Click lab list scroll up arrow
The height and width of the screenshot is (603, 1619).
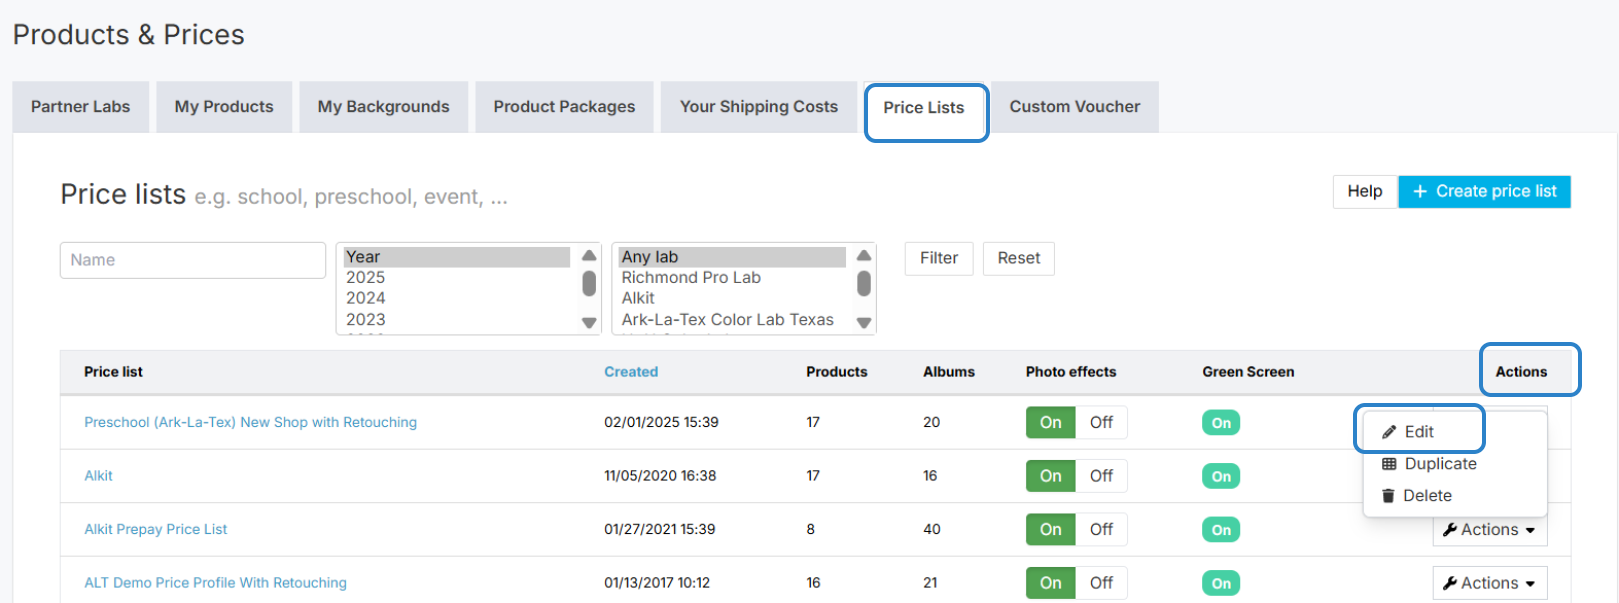[864, 255]
